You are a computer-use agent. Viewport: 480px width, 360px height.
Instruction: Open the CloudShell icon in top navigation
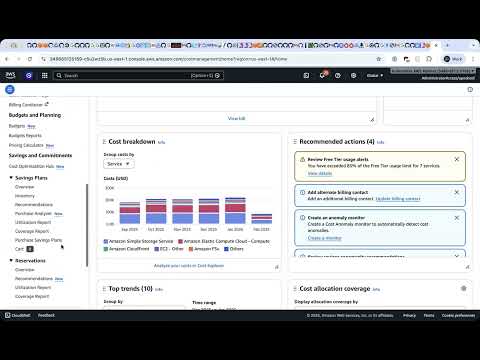point(306,76)
